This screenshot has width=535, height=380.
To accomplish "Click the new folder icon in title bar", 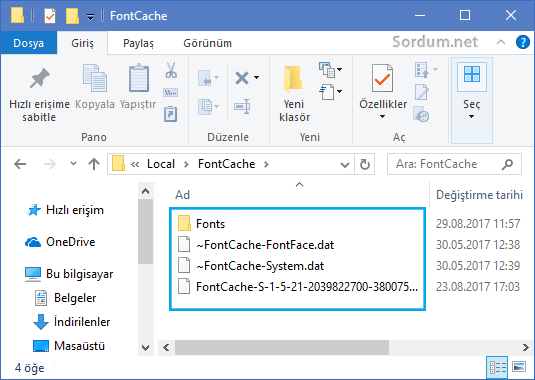I will [x=72, y=16].
